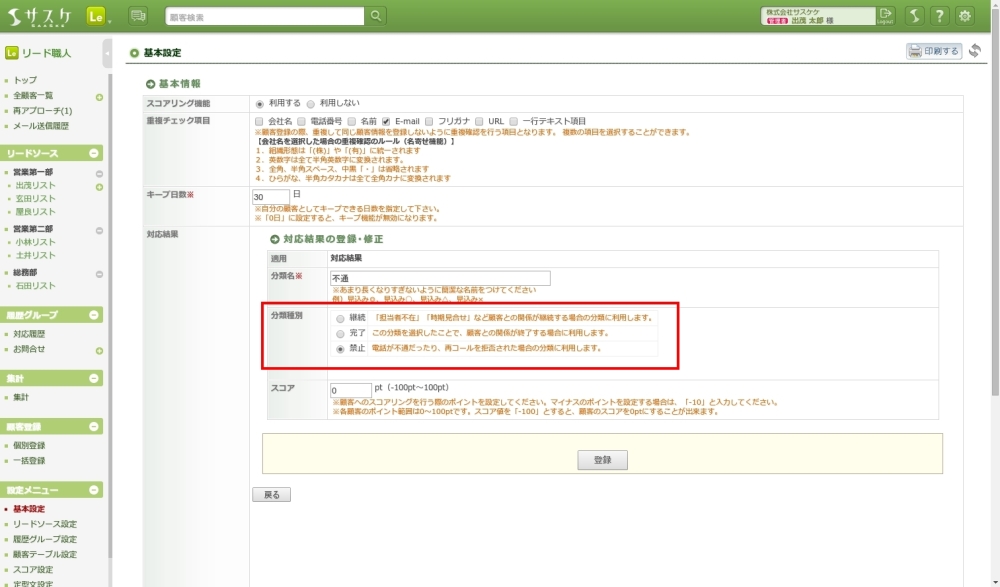This screenshot has width=1000, height=587.
Task: Select the 継続 radio button
Action: coord(341,318)
